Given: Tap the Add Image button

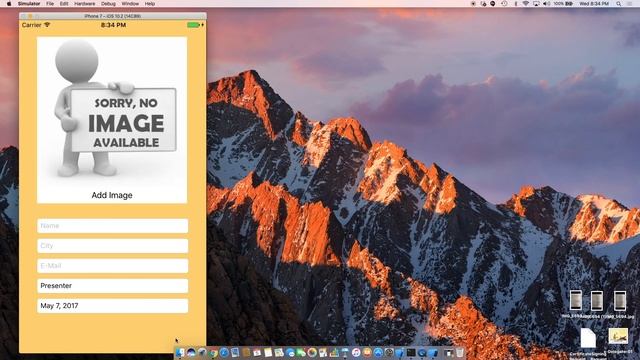Looking at the screenshot, I should (112, 195).
